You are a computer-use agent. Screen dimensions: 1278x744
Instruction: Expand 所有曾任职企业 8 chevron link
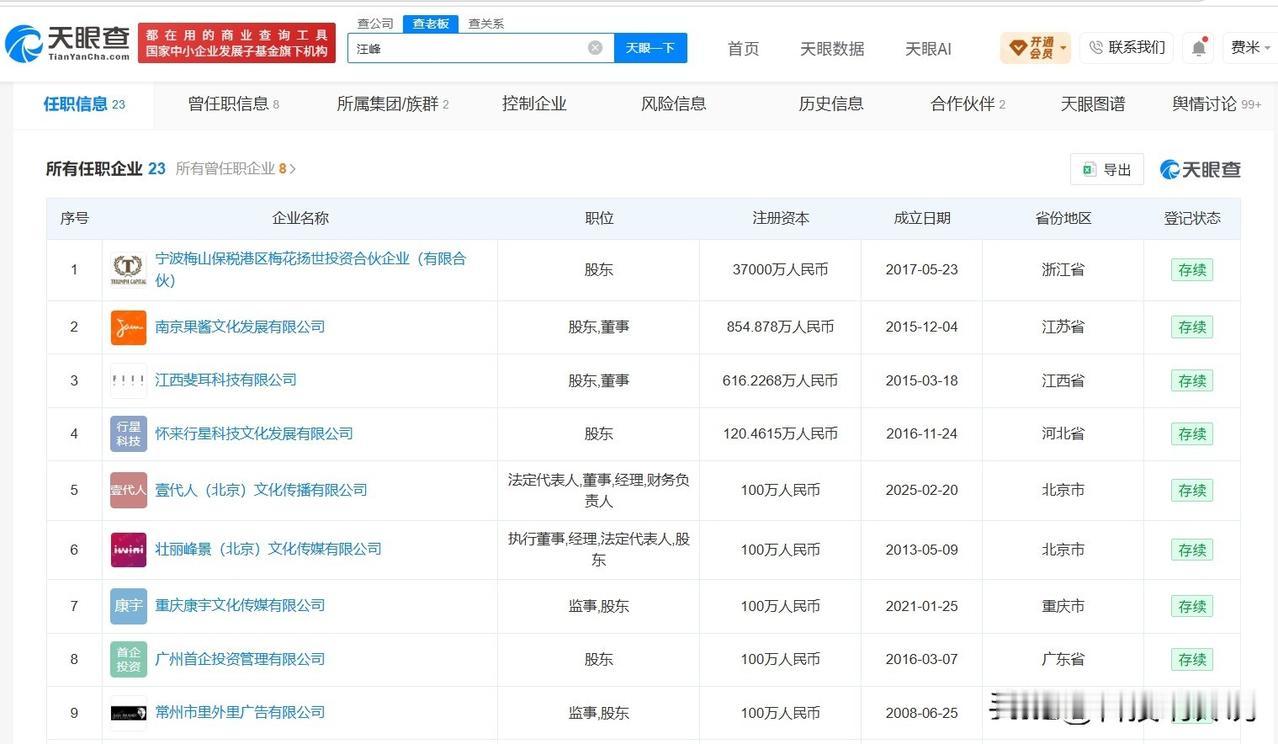(236, 169)
